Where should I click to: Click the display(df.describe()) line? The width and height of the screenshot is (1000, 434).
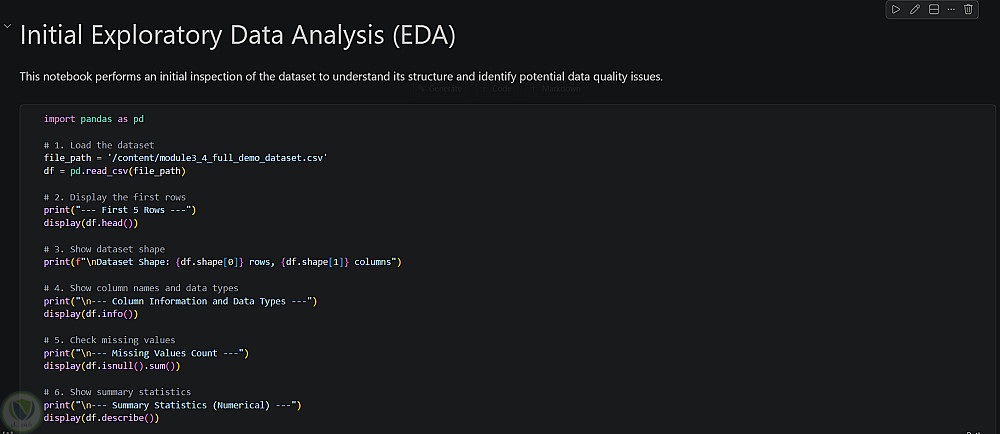point(101,418)
